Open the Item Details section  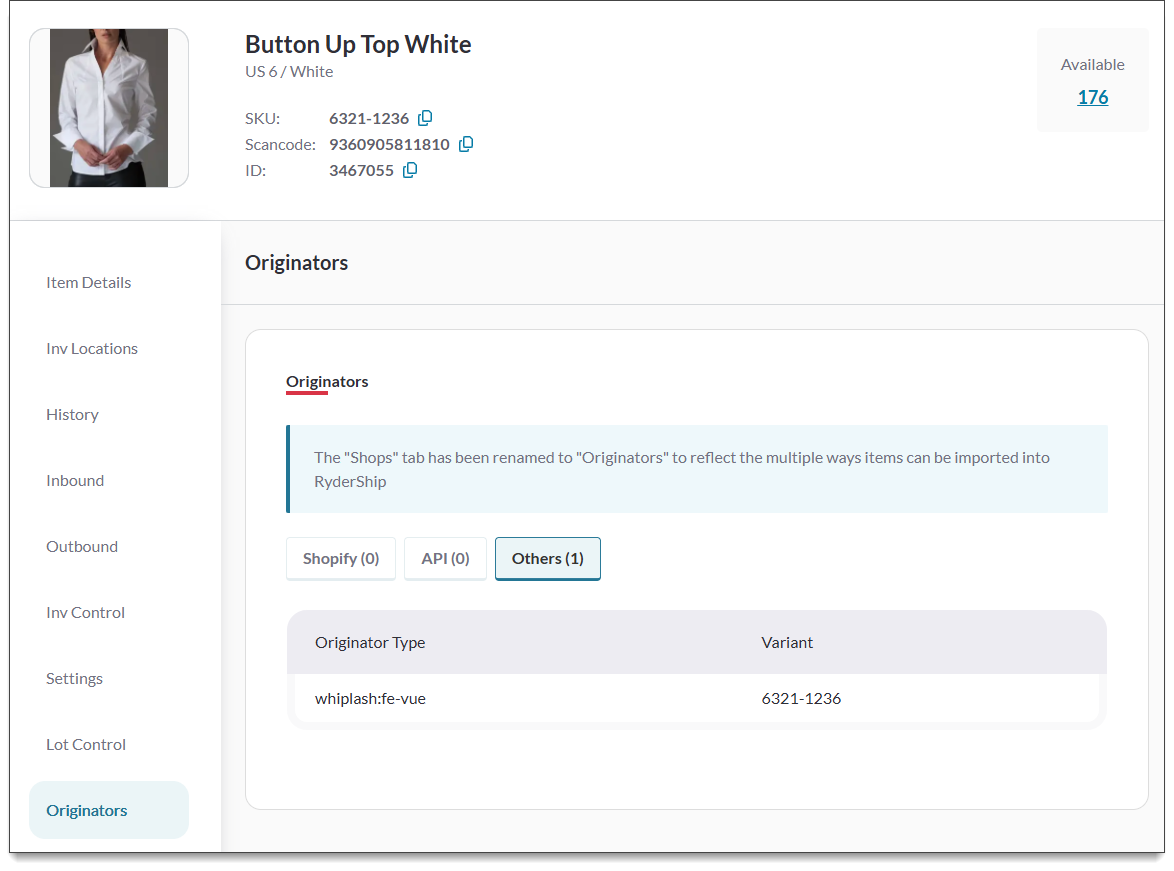pyautogui.click(x=88, y=282)
